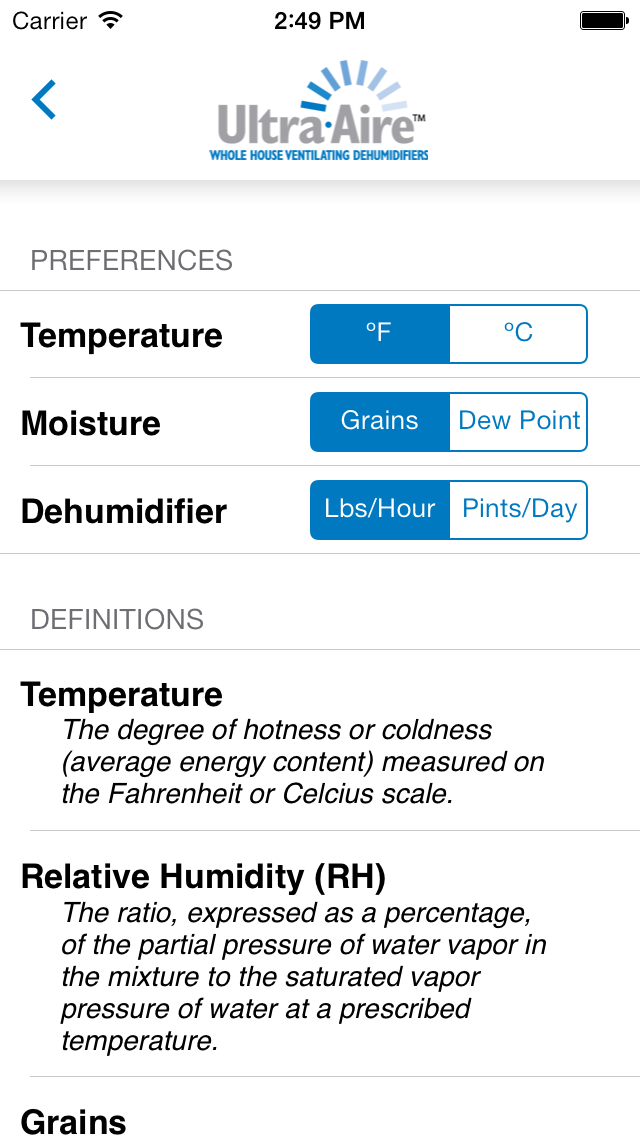This screenshot has height=1136, width=640.
Task: Switch temperature to °C
Action: [518, 334]
